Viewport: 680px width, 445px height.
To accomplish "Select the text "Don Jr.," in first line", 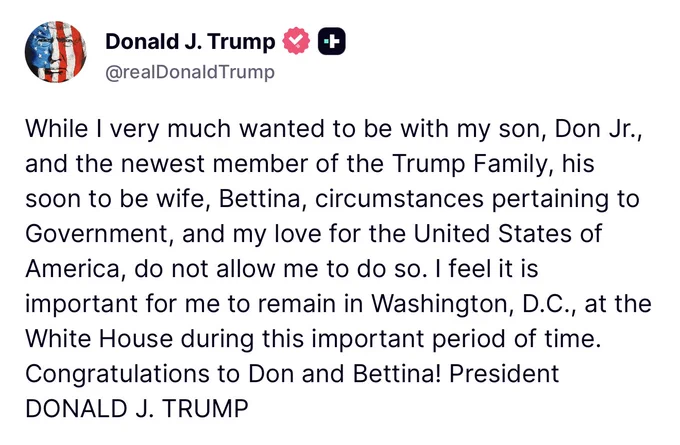I will (598, 129).
